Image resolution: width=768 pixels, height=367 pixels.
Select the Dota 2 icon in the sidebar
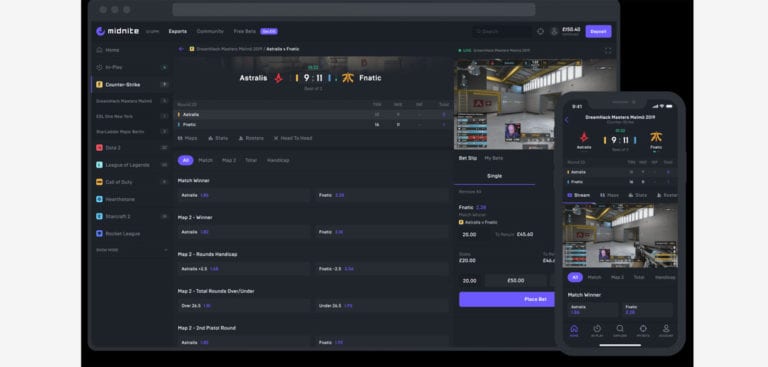[x=99, y=147]
